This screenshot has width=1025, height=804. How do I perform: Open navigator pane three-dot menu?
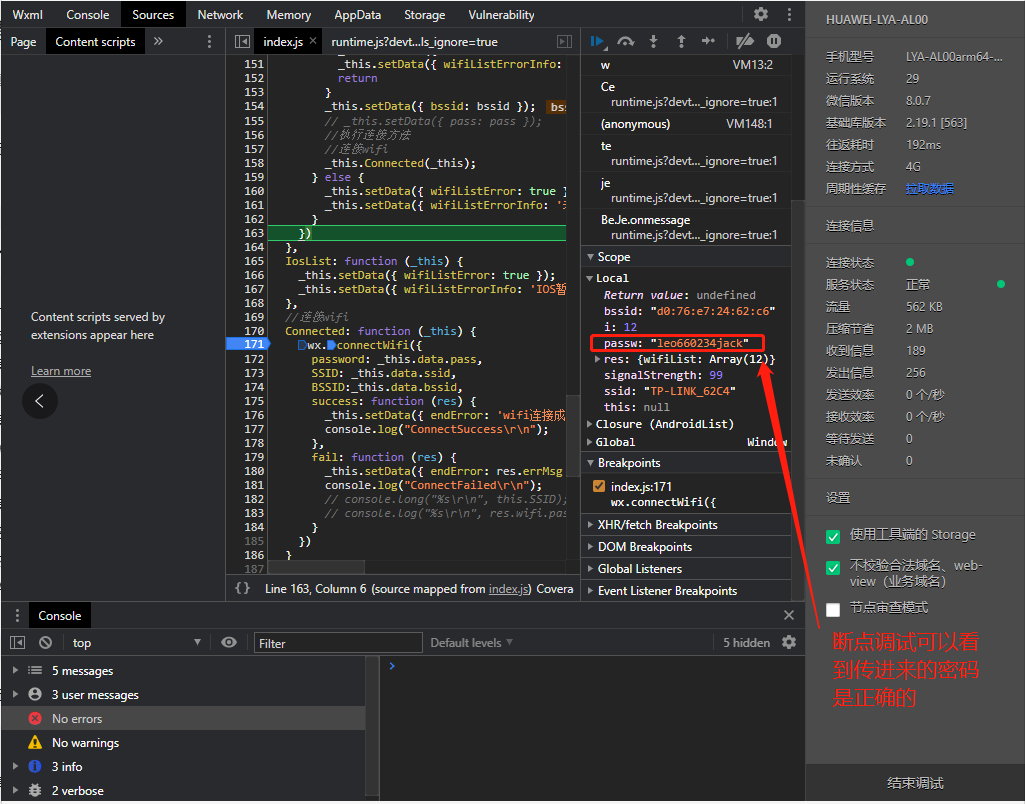pyautogui.click(x=209, y=41)
